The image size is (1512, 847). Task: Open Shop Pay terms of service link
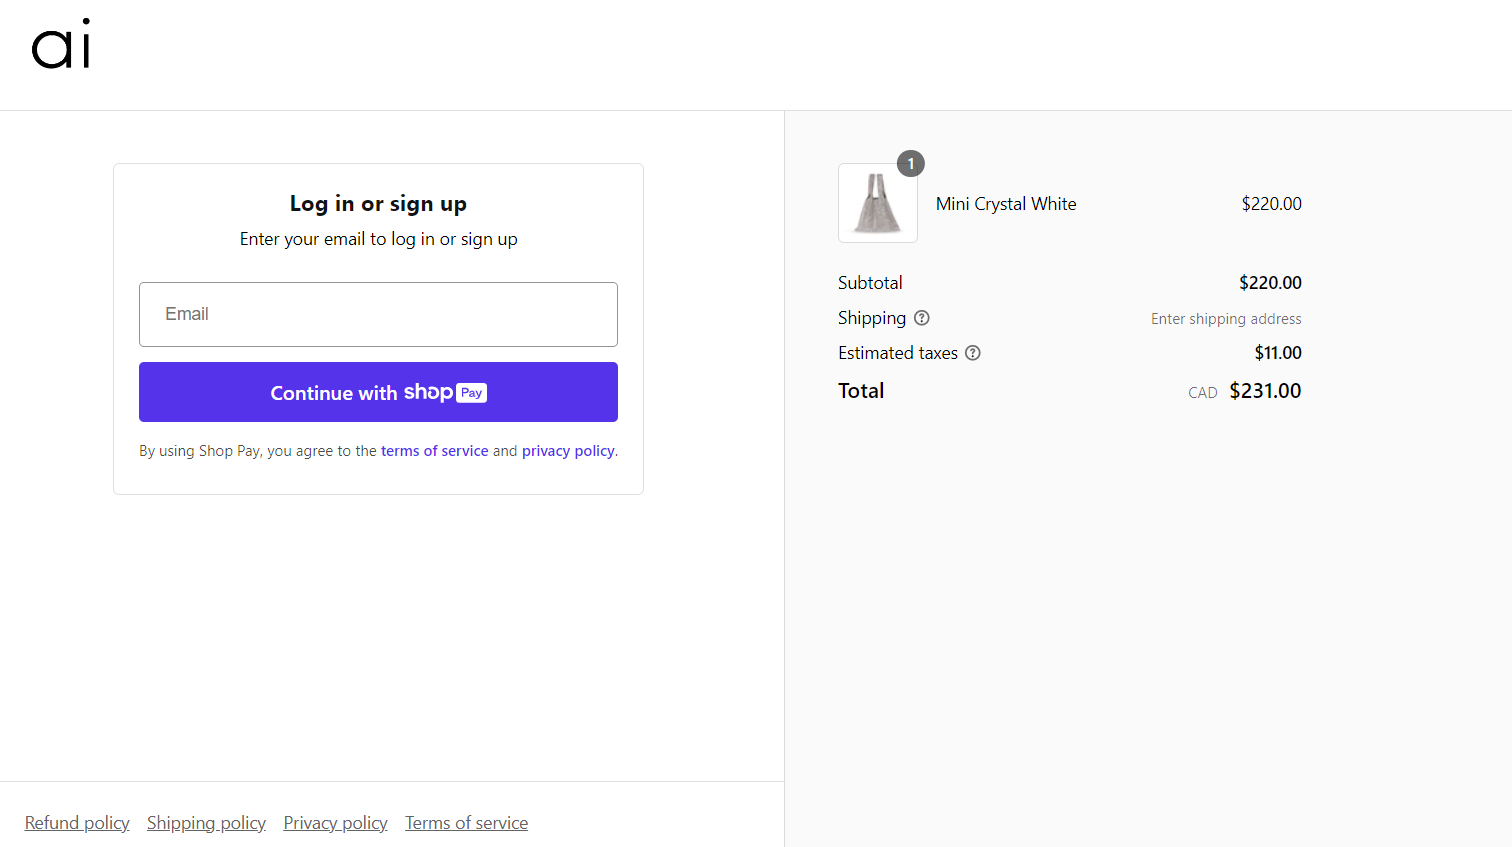coord(435,451)
